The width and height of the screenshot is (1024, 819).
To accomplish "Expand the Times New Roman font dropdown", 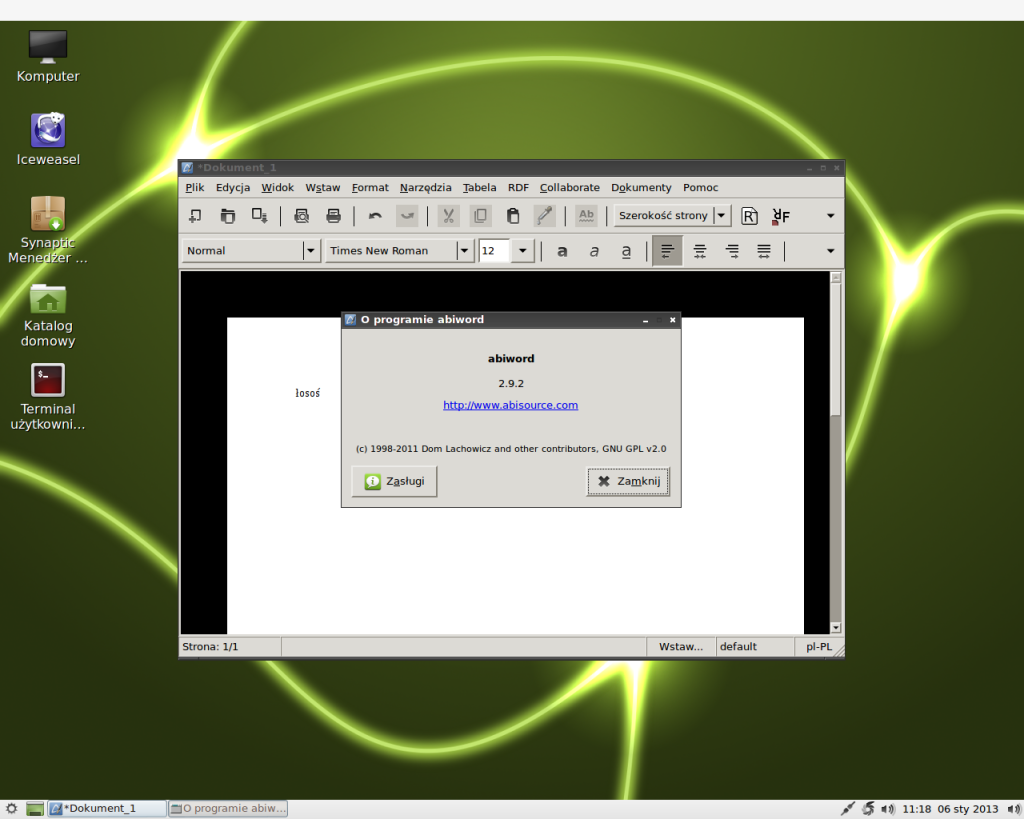I will click(x=464, y=251).
